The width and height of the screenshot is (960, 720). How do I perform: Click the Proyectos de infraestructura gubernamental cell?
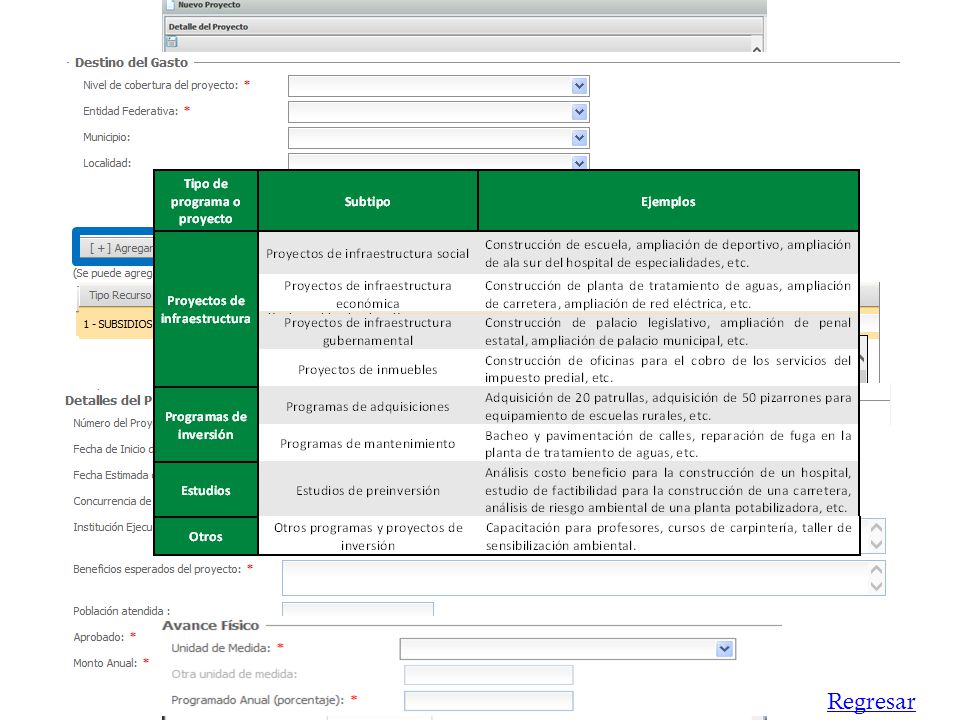click(367, 331)
